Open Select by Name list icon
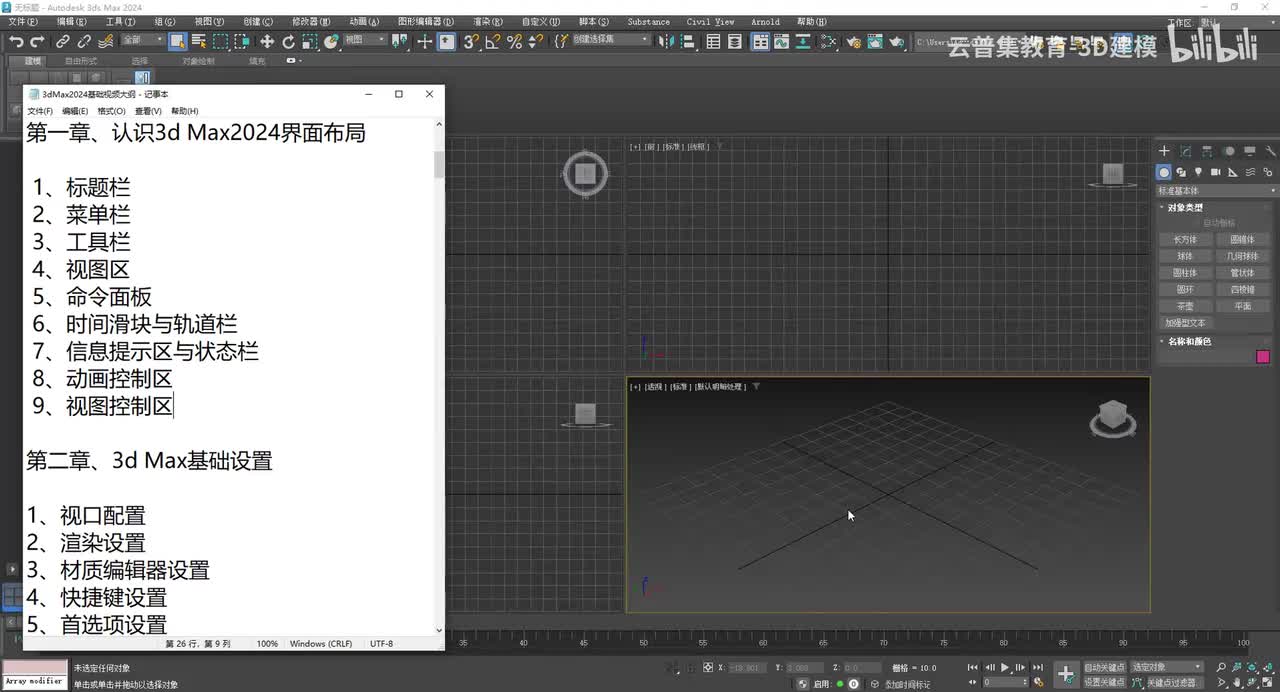The width and height of the screenshot is (1280, 692). point(198,41)
